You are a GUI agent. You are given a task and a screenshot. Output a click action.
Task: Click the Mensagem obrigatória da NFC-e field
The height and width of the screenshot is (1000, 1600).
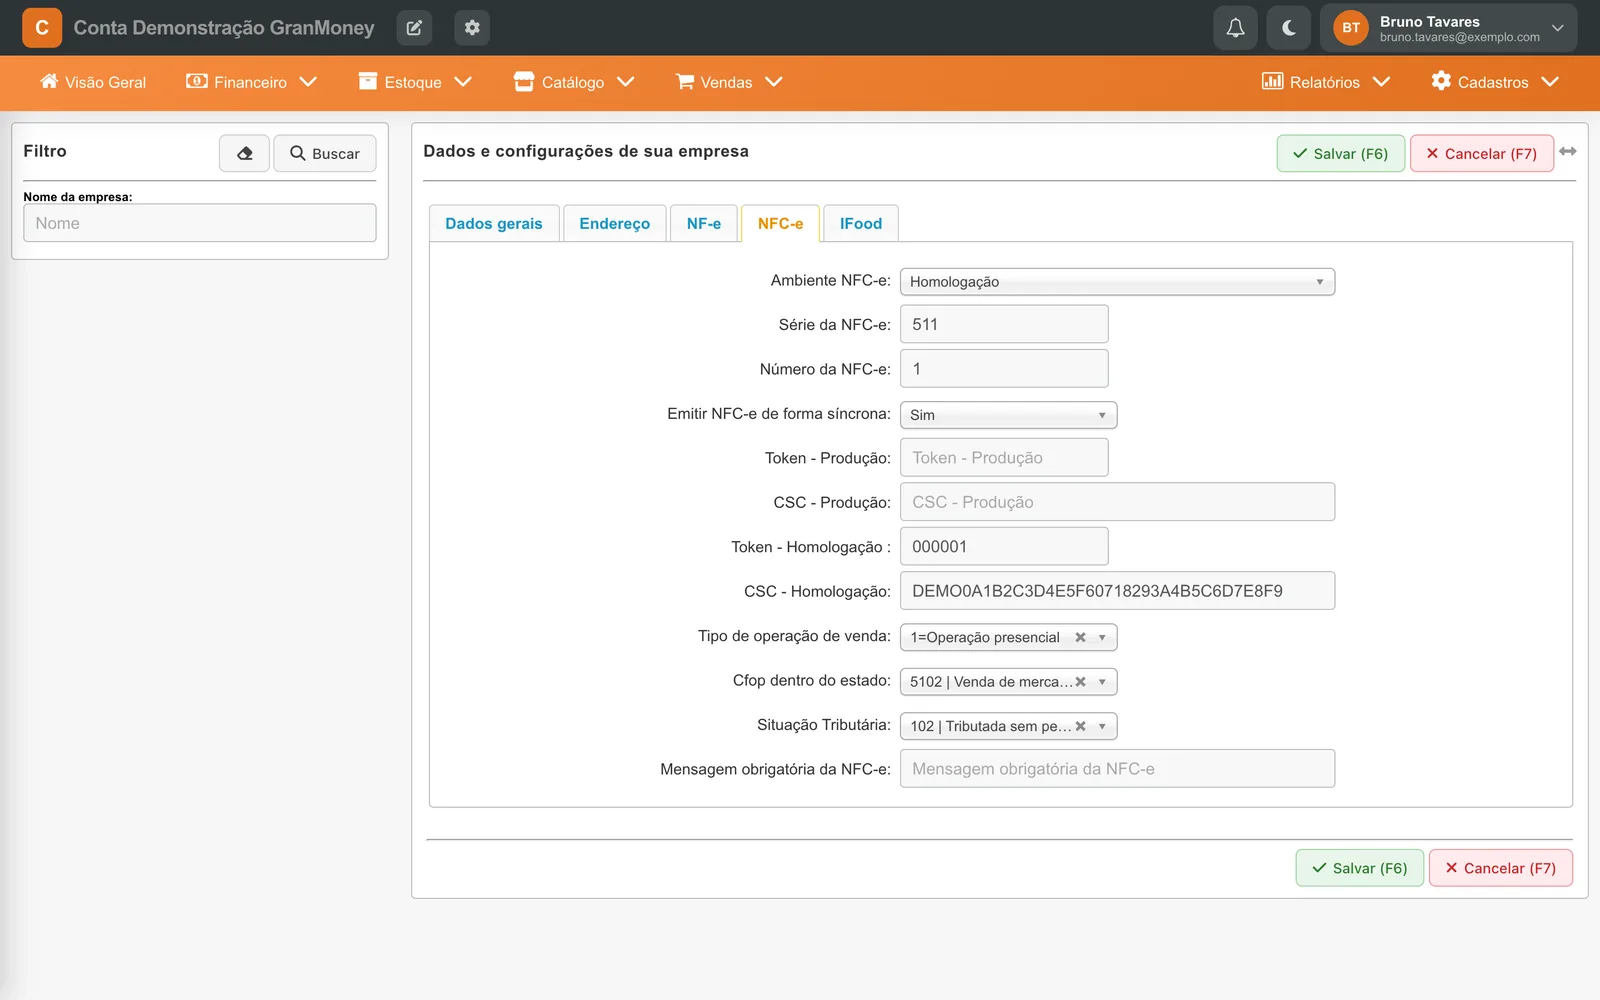tap(1117, 769)
